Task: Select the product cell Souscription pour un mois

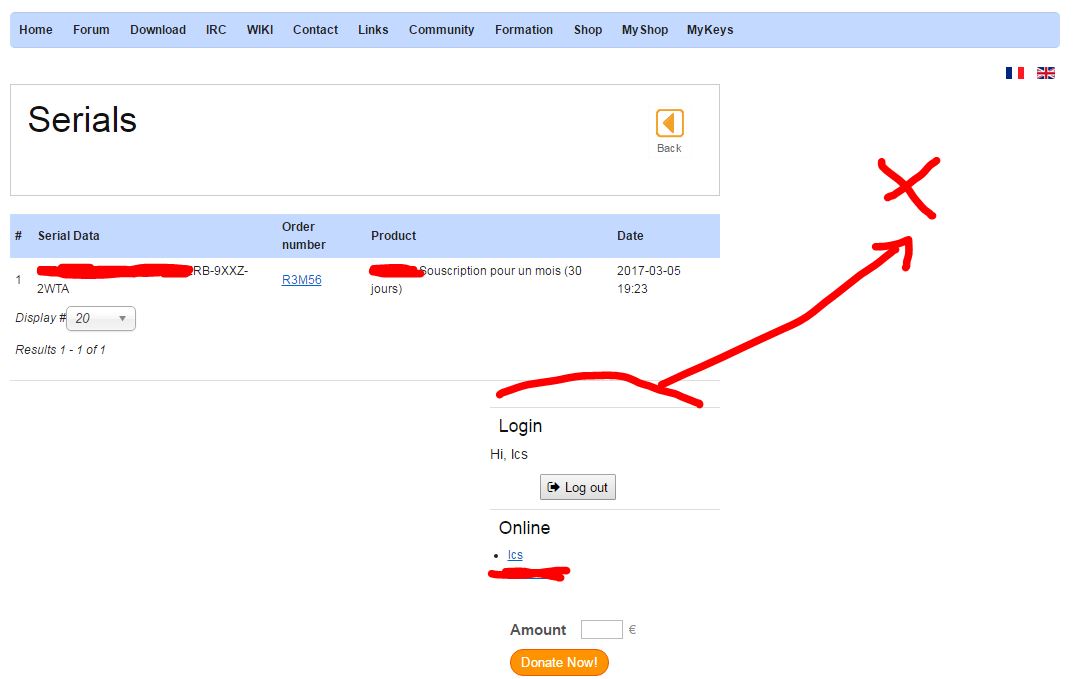Action: [x=476, y=279]
